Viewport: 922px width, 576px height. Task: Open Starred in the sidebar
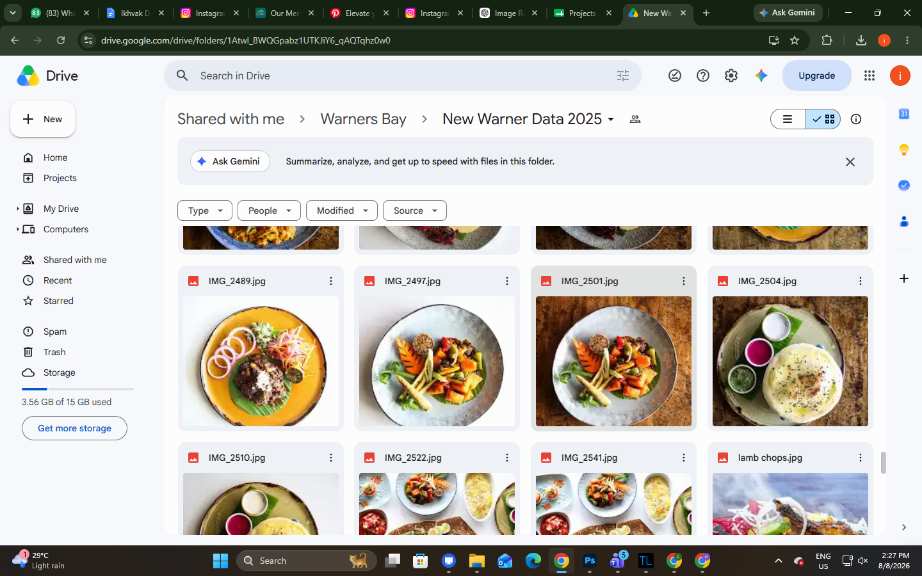[x=58, y=301]
